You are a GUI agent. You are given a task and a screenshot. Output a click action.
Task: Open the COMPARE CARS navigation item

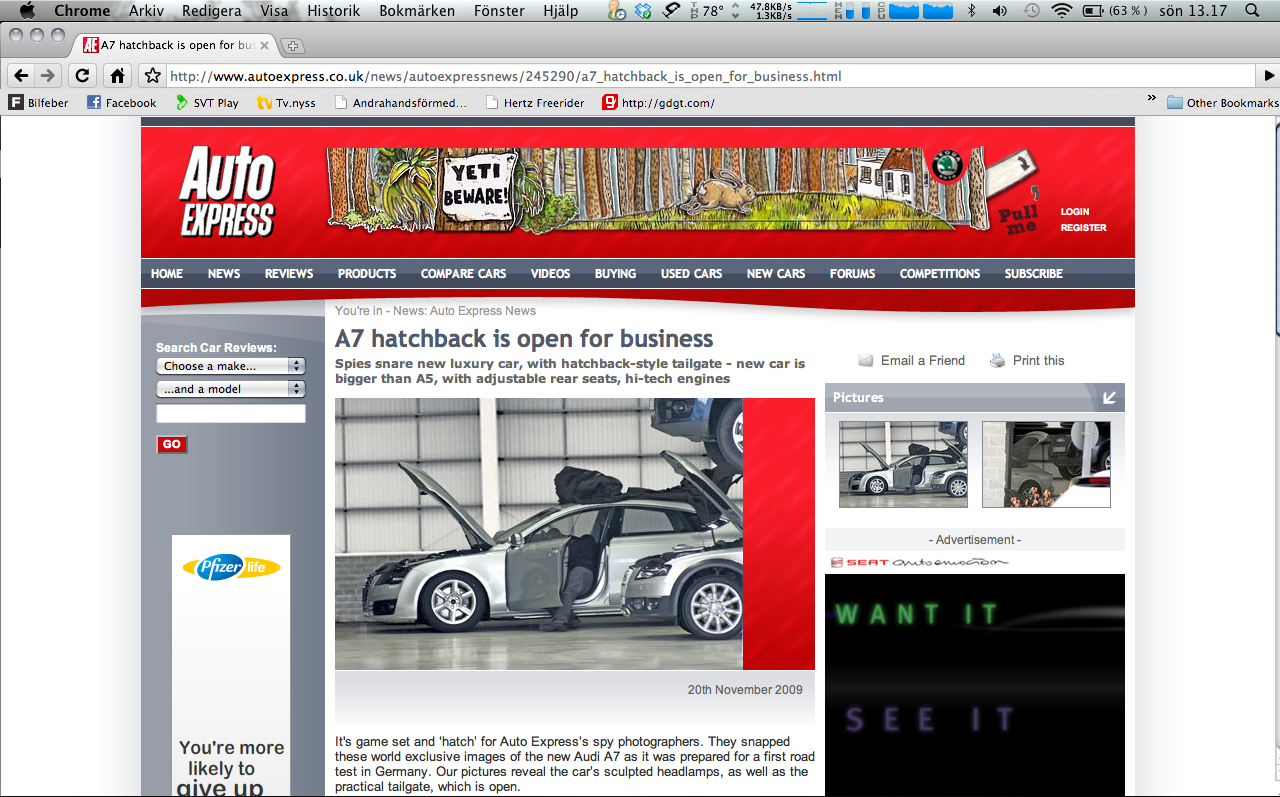pos(463,274)
